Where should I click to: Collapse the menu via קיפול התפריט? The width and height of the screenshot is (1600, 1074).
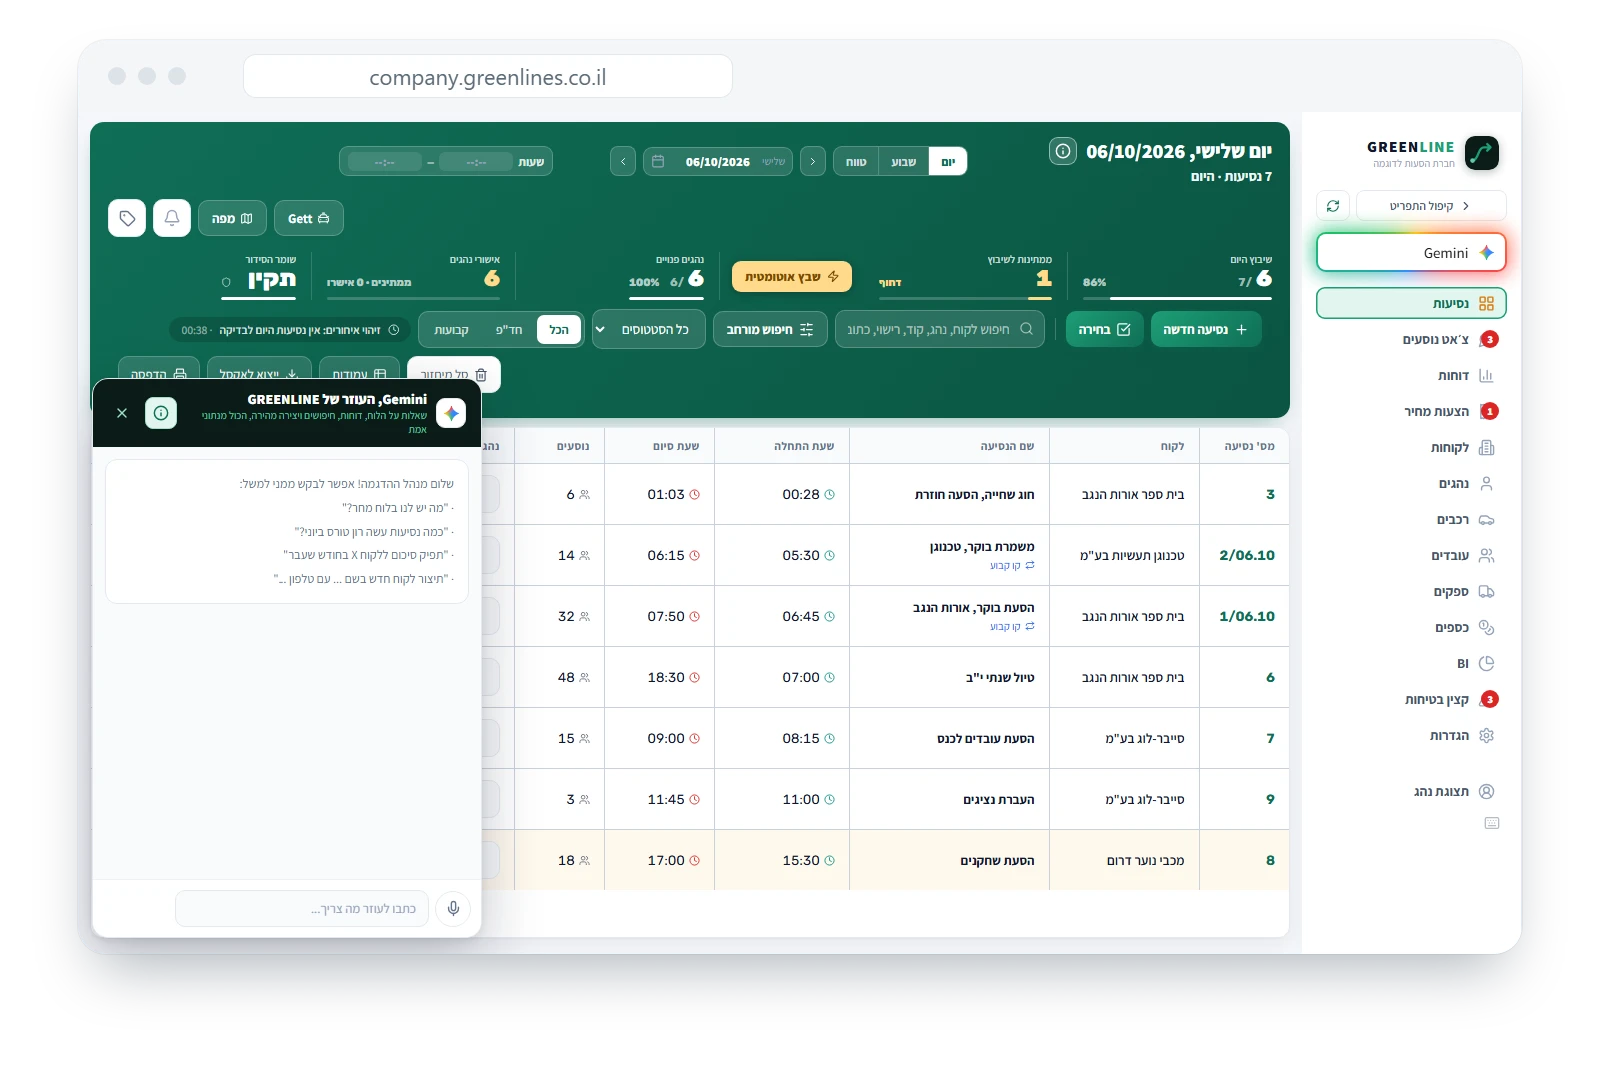(x=1430, y=206)
